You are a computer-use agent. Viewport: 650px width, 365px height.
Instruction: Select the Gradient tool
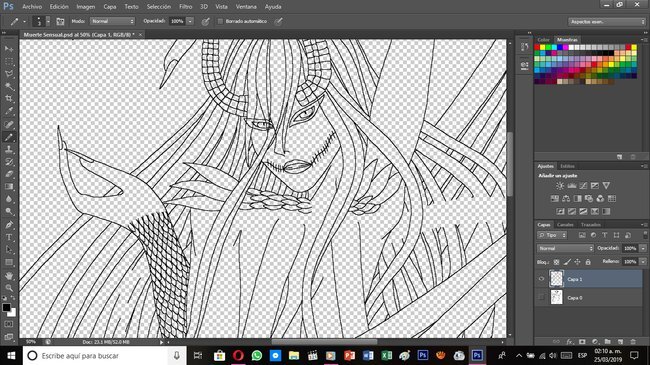[9, 187]
